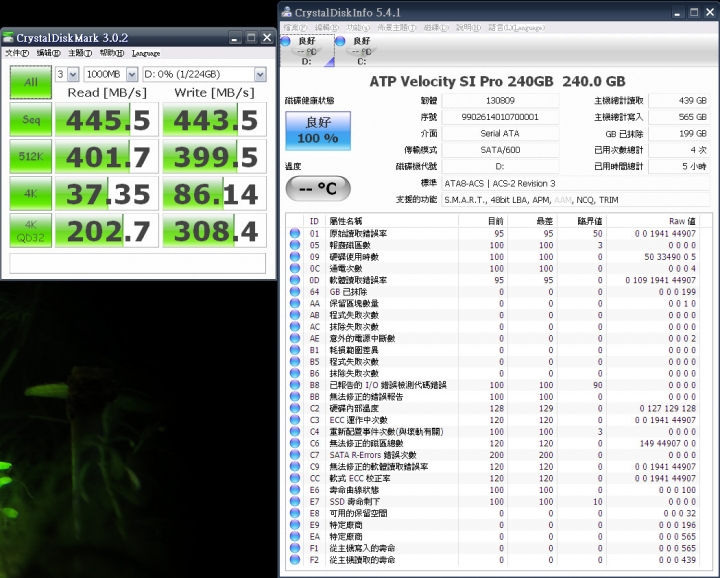Open the drive dropdown showing D: 0%
This screenshot has height=578, width=720.
(x=204, y=74)
